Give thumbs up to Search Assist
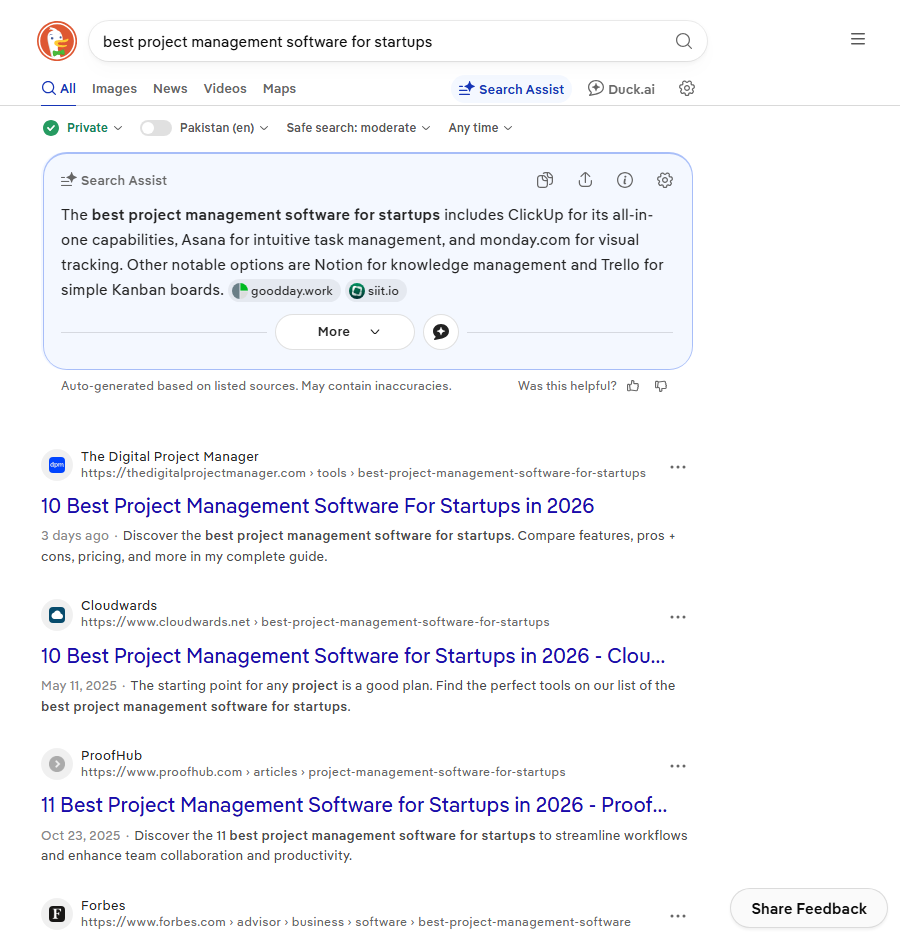900x940 pixels. [633, 386]
